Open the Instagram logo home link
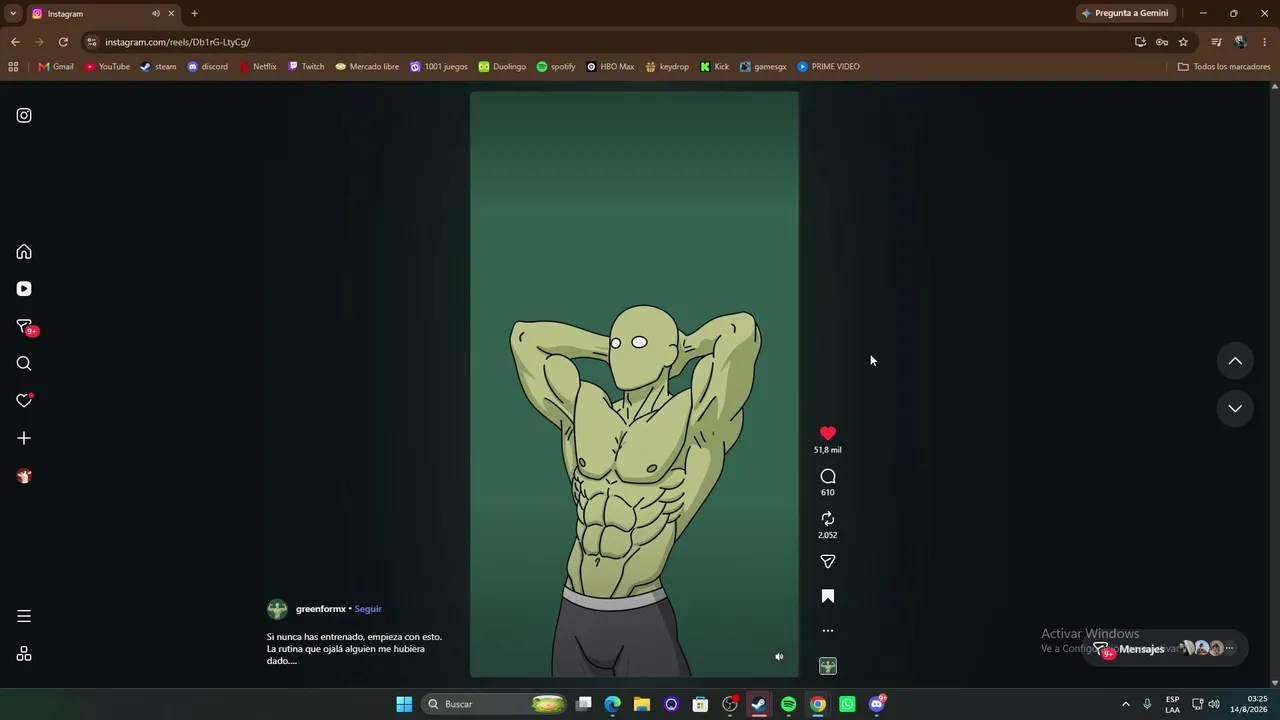Screen dimensions: 1280x720 [24, 115]
